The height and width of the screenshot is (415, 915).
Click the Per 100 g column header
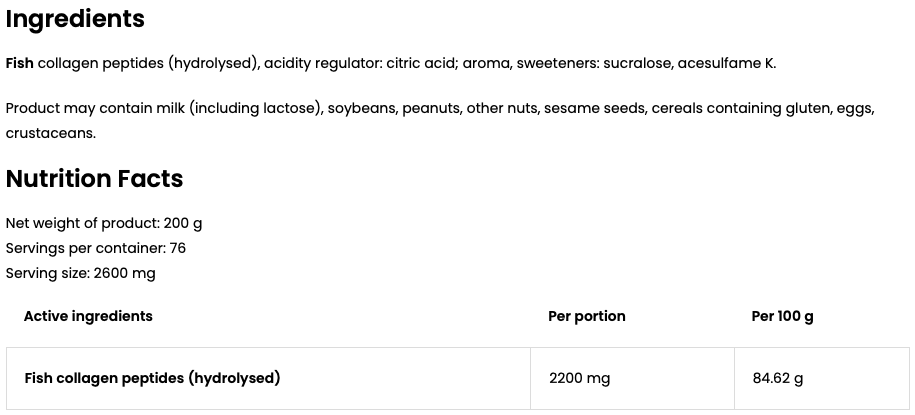pyautogui.click(x=782, y=316)
